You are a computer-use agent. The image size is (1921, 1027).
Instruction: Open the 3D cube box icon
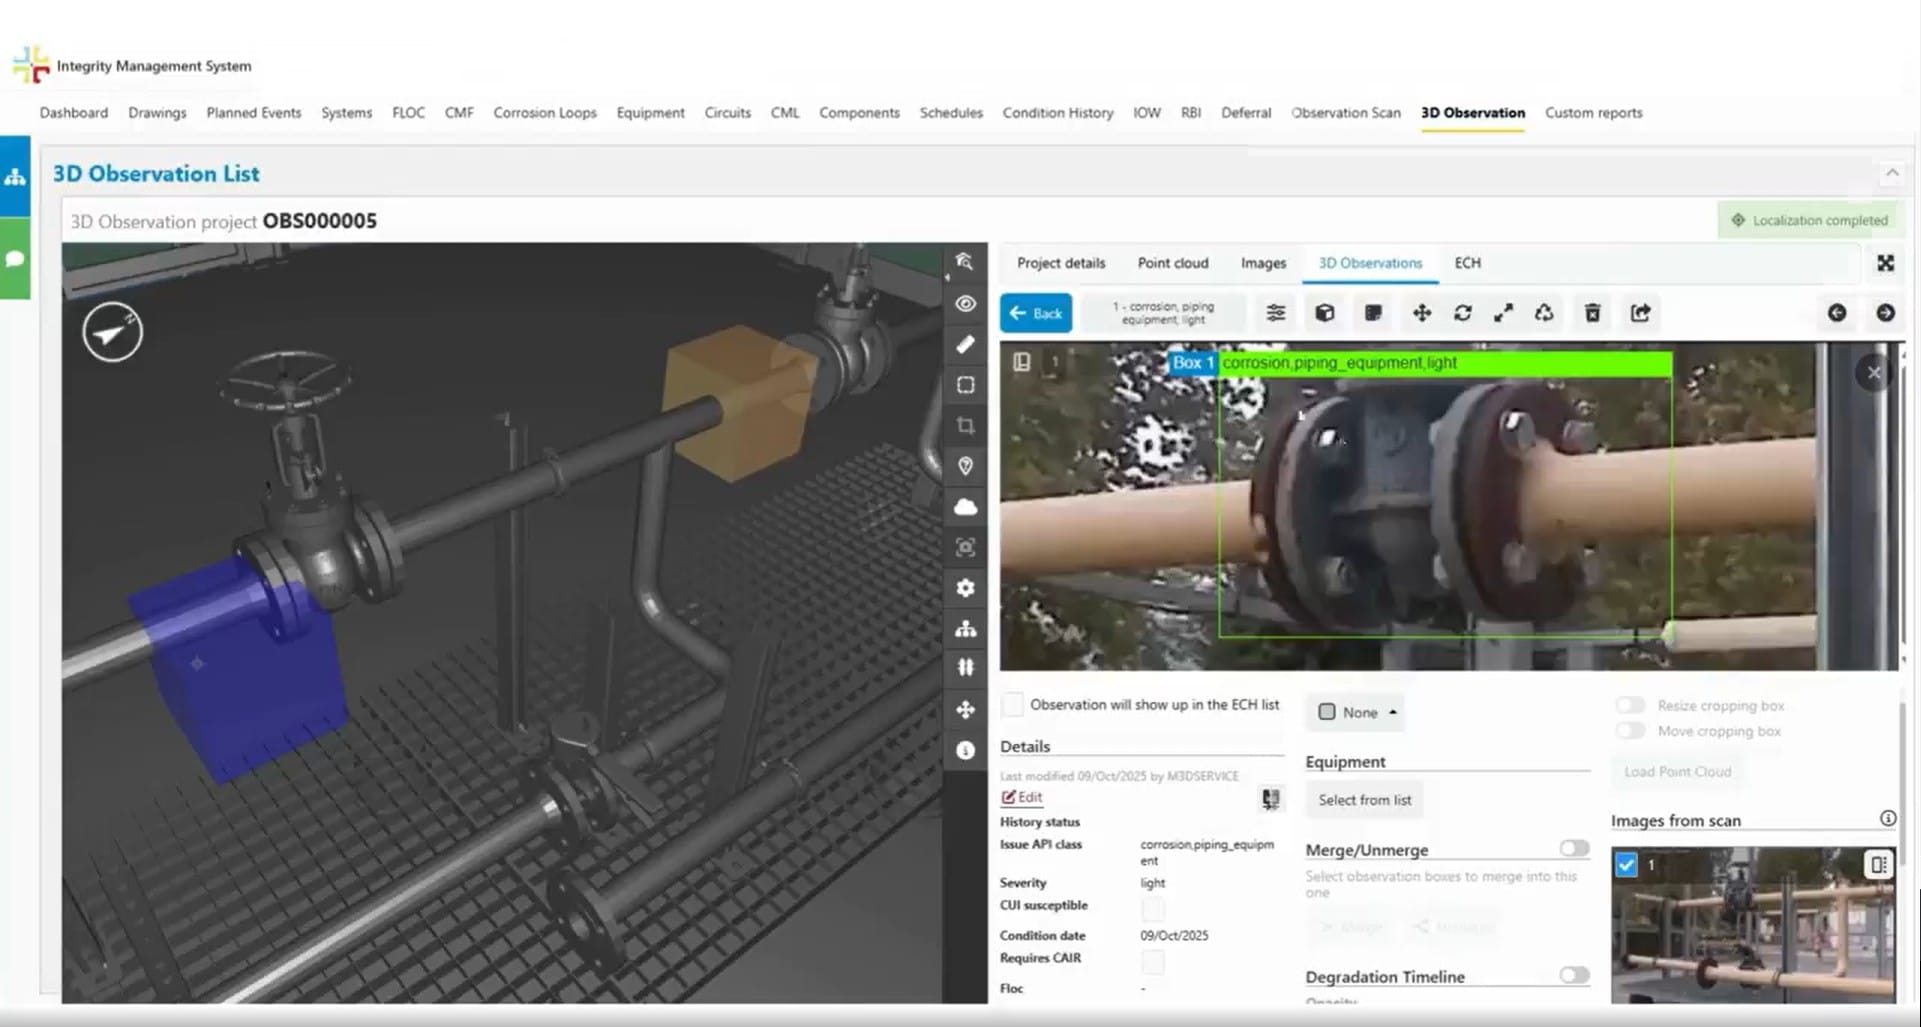[1324, 313]
